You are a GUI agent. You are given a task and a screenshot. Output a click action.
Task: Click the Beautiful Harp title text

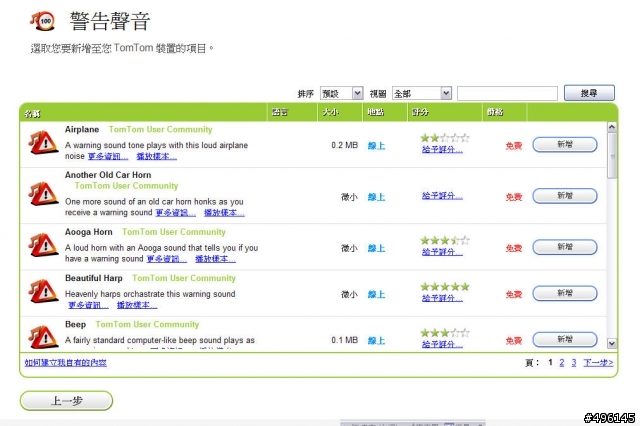(93, 278)
